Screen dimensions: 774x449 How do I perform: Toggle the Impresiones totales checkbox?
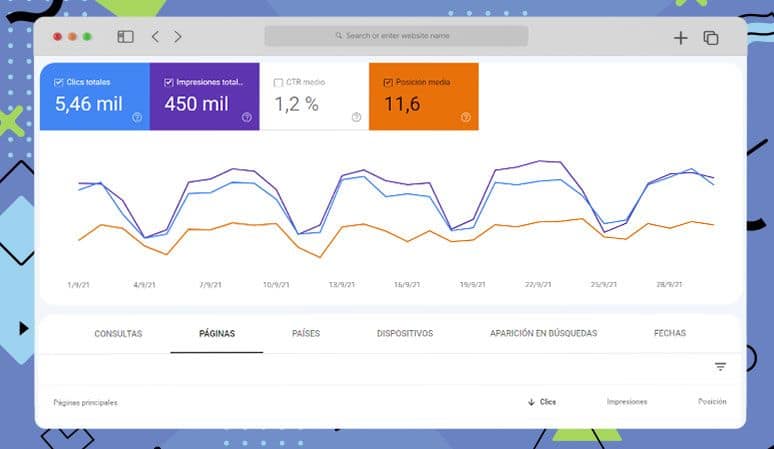(x=168, y=82)
